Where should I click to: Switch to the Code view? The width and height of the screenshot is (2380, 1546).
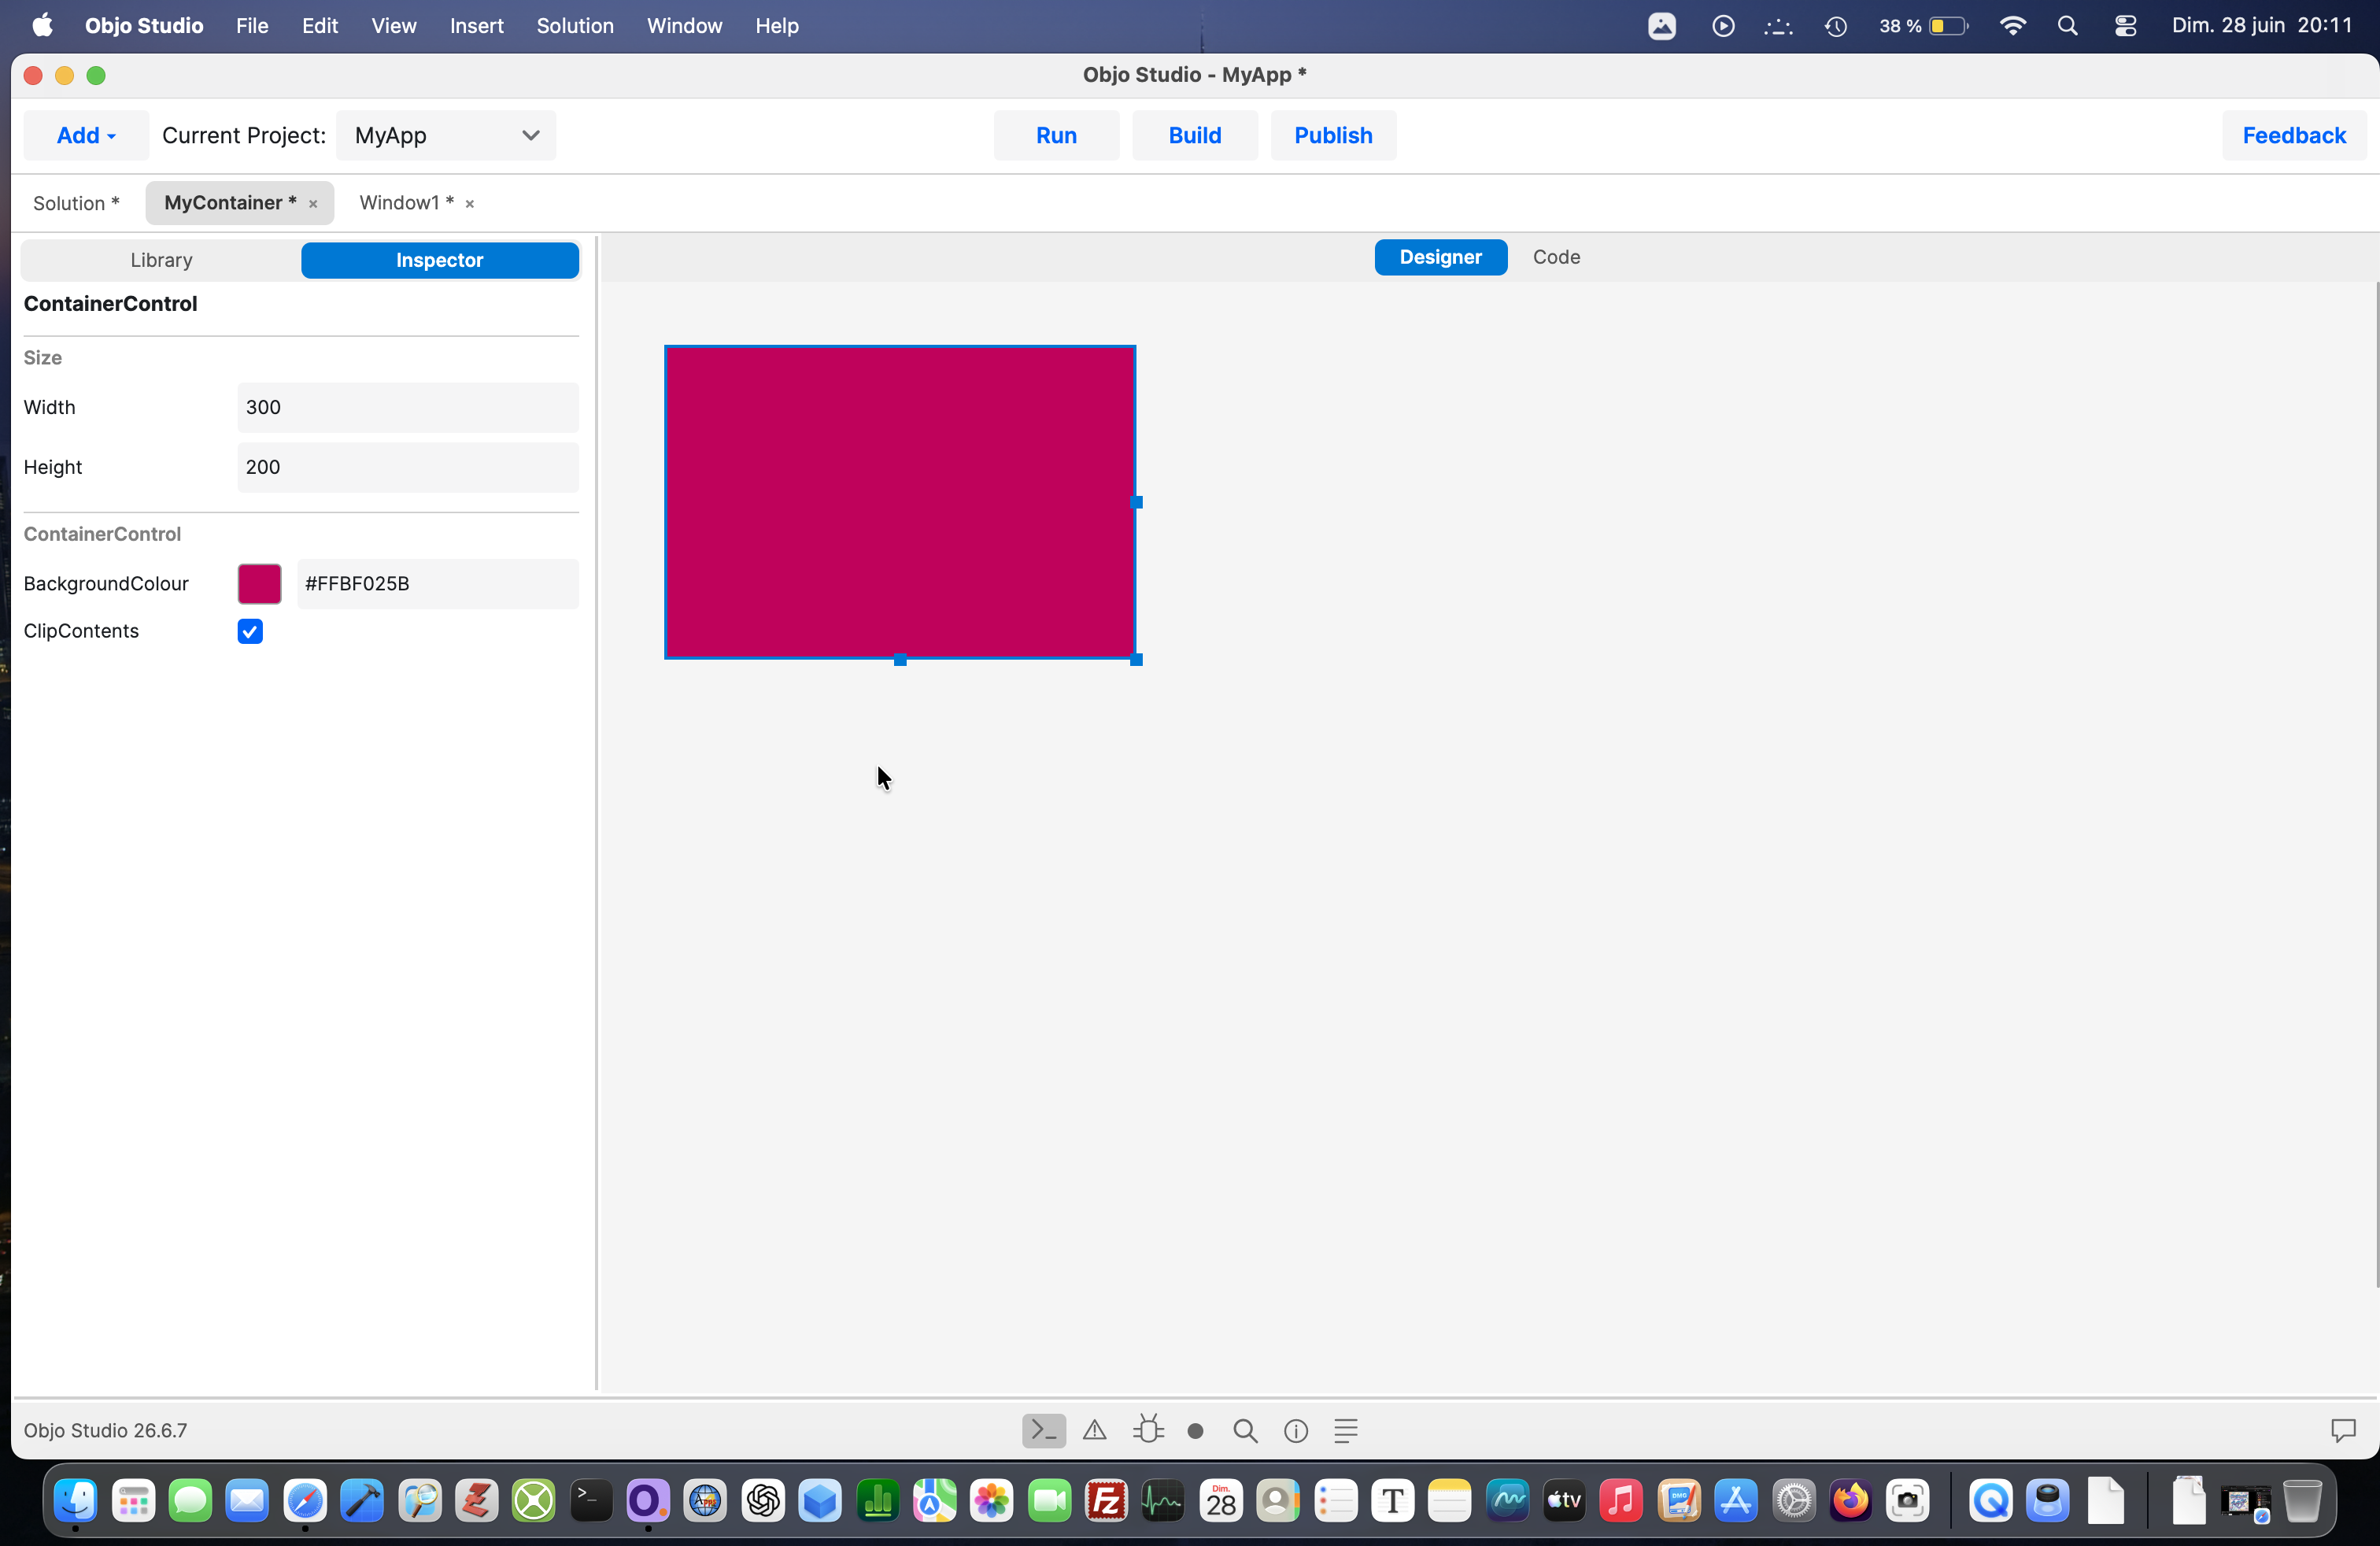(1556, 257)
